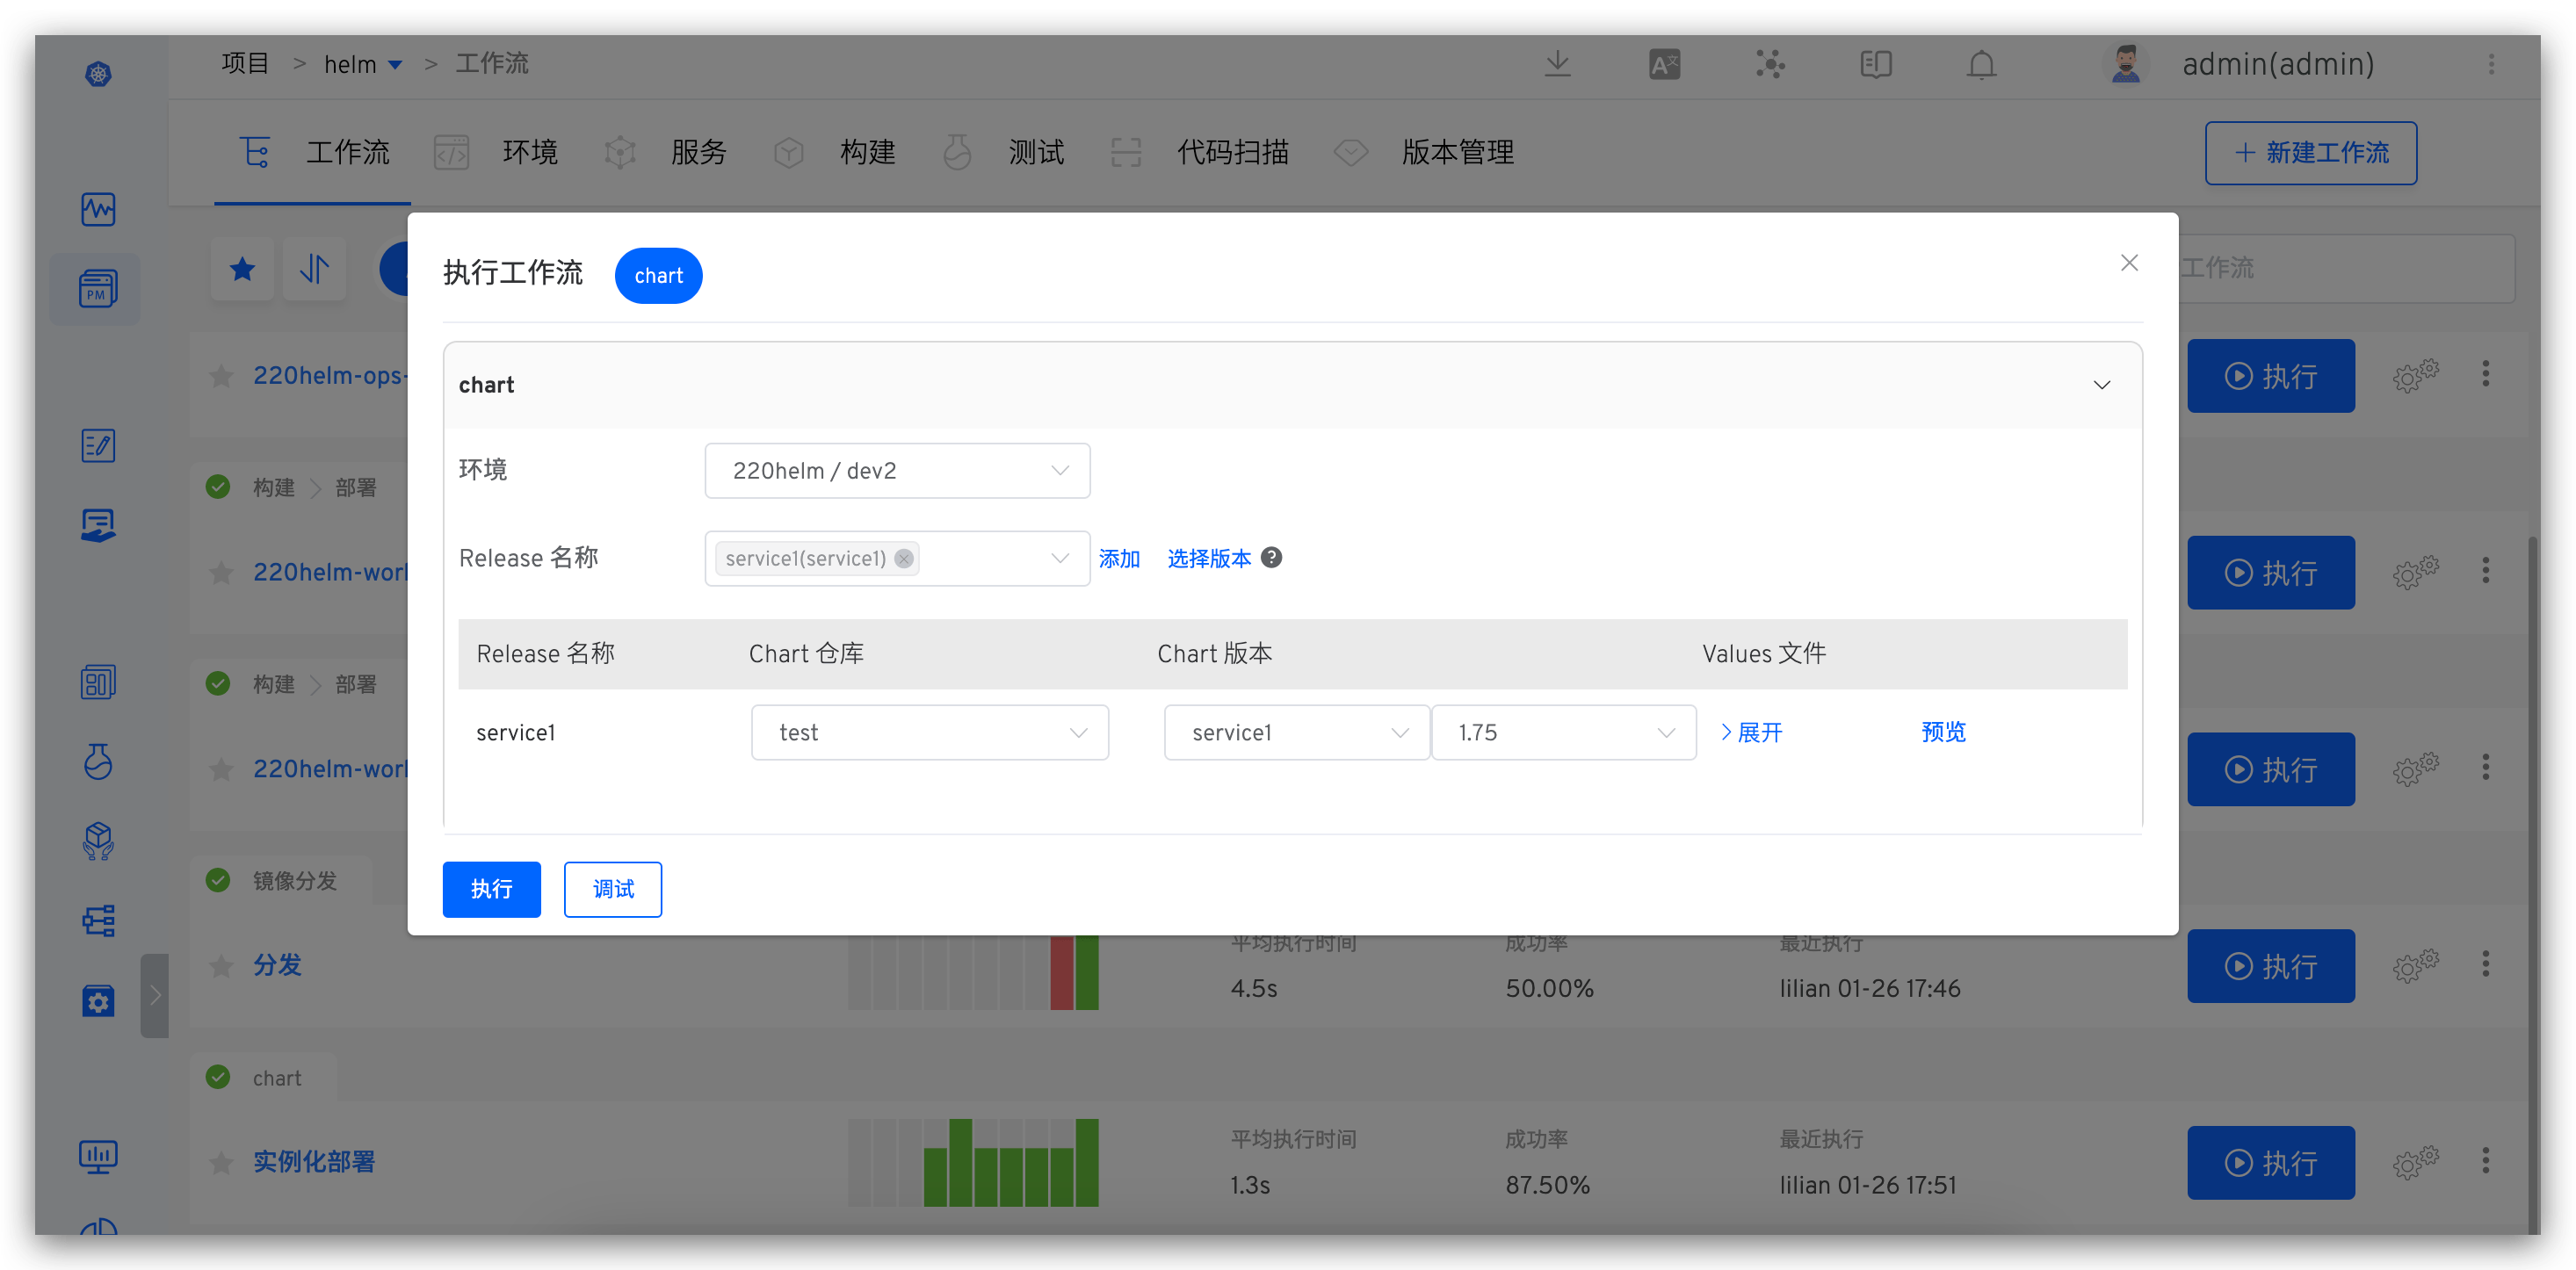The height and width of the screenshot is (1270, 2576).
Task: Click the 预览 link for Values file
Action: tap(1943, 732)
